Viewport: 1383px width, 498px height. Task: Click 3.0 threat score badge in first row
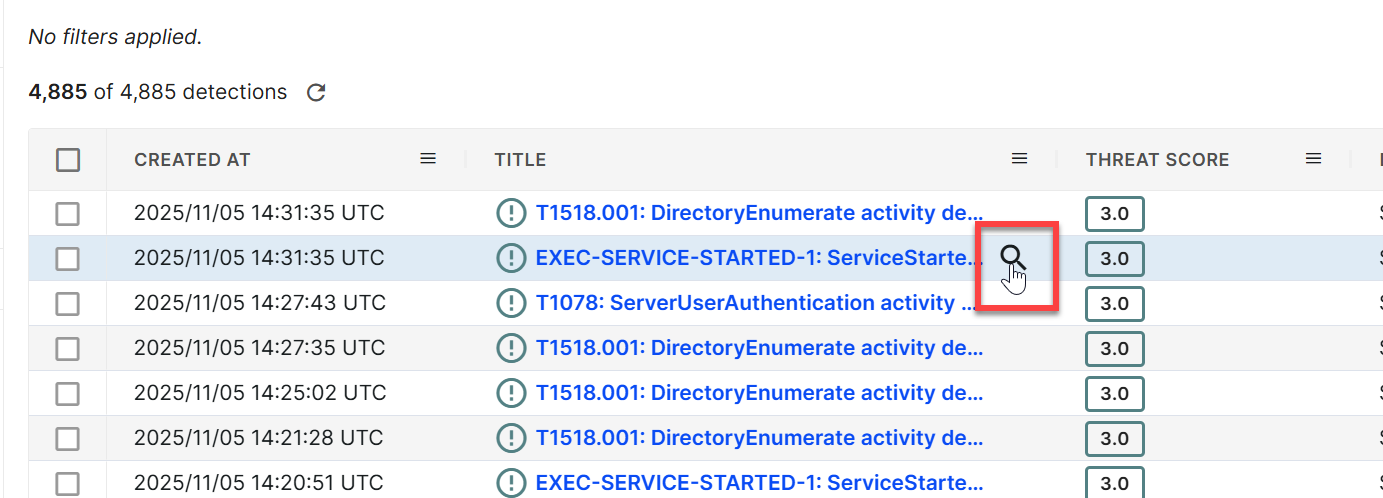tap(1114, 214)
